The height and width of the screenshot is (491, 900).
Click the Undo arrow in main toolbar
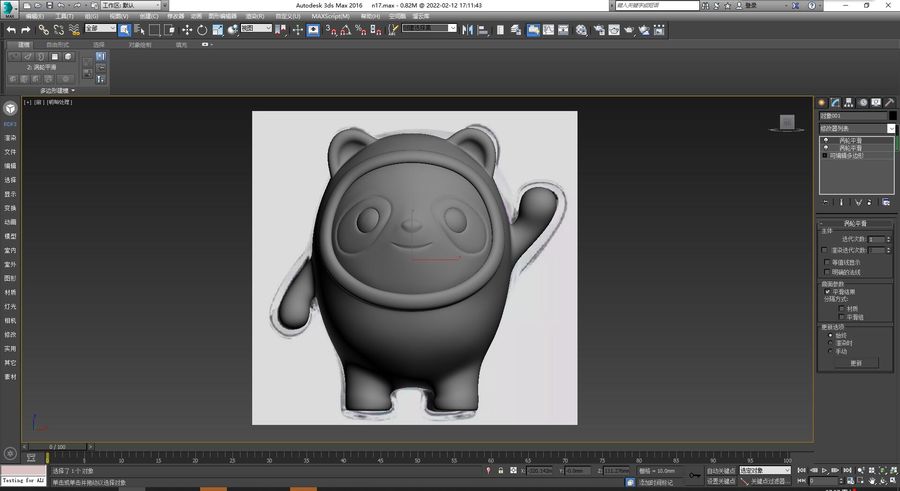(x=11, y=30)
